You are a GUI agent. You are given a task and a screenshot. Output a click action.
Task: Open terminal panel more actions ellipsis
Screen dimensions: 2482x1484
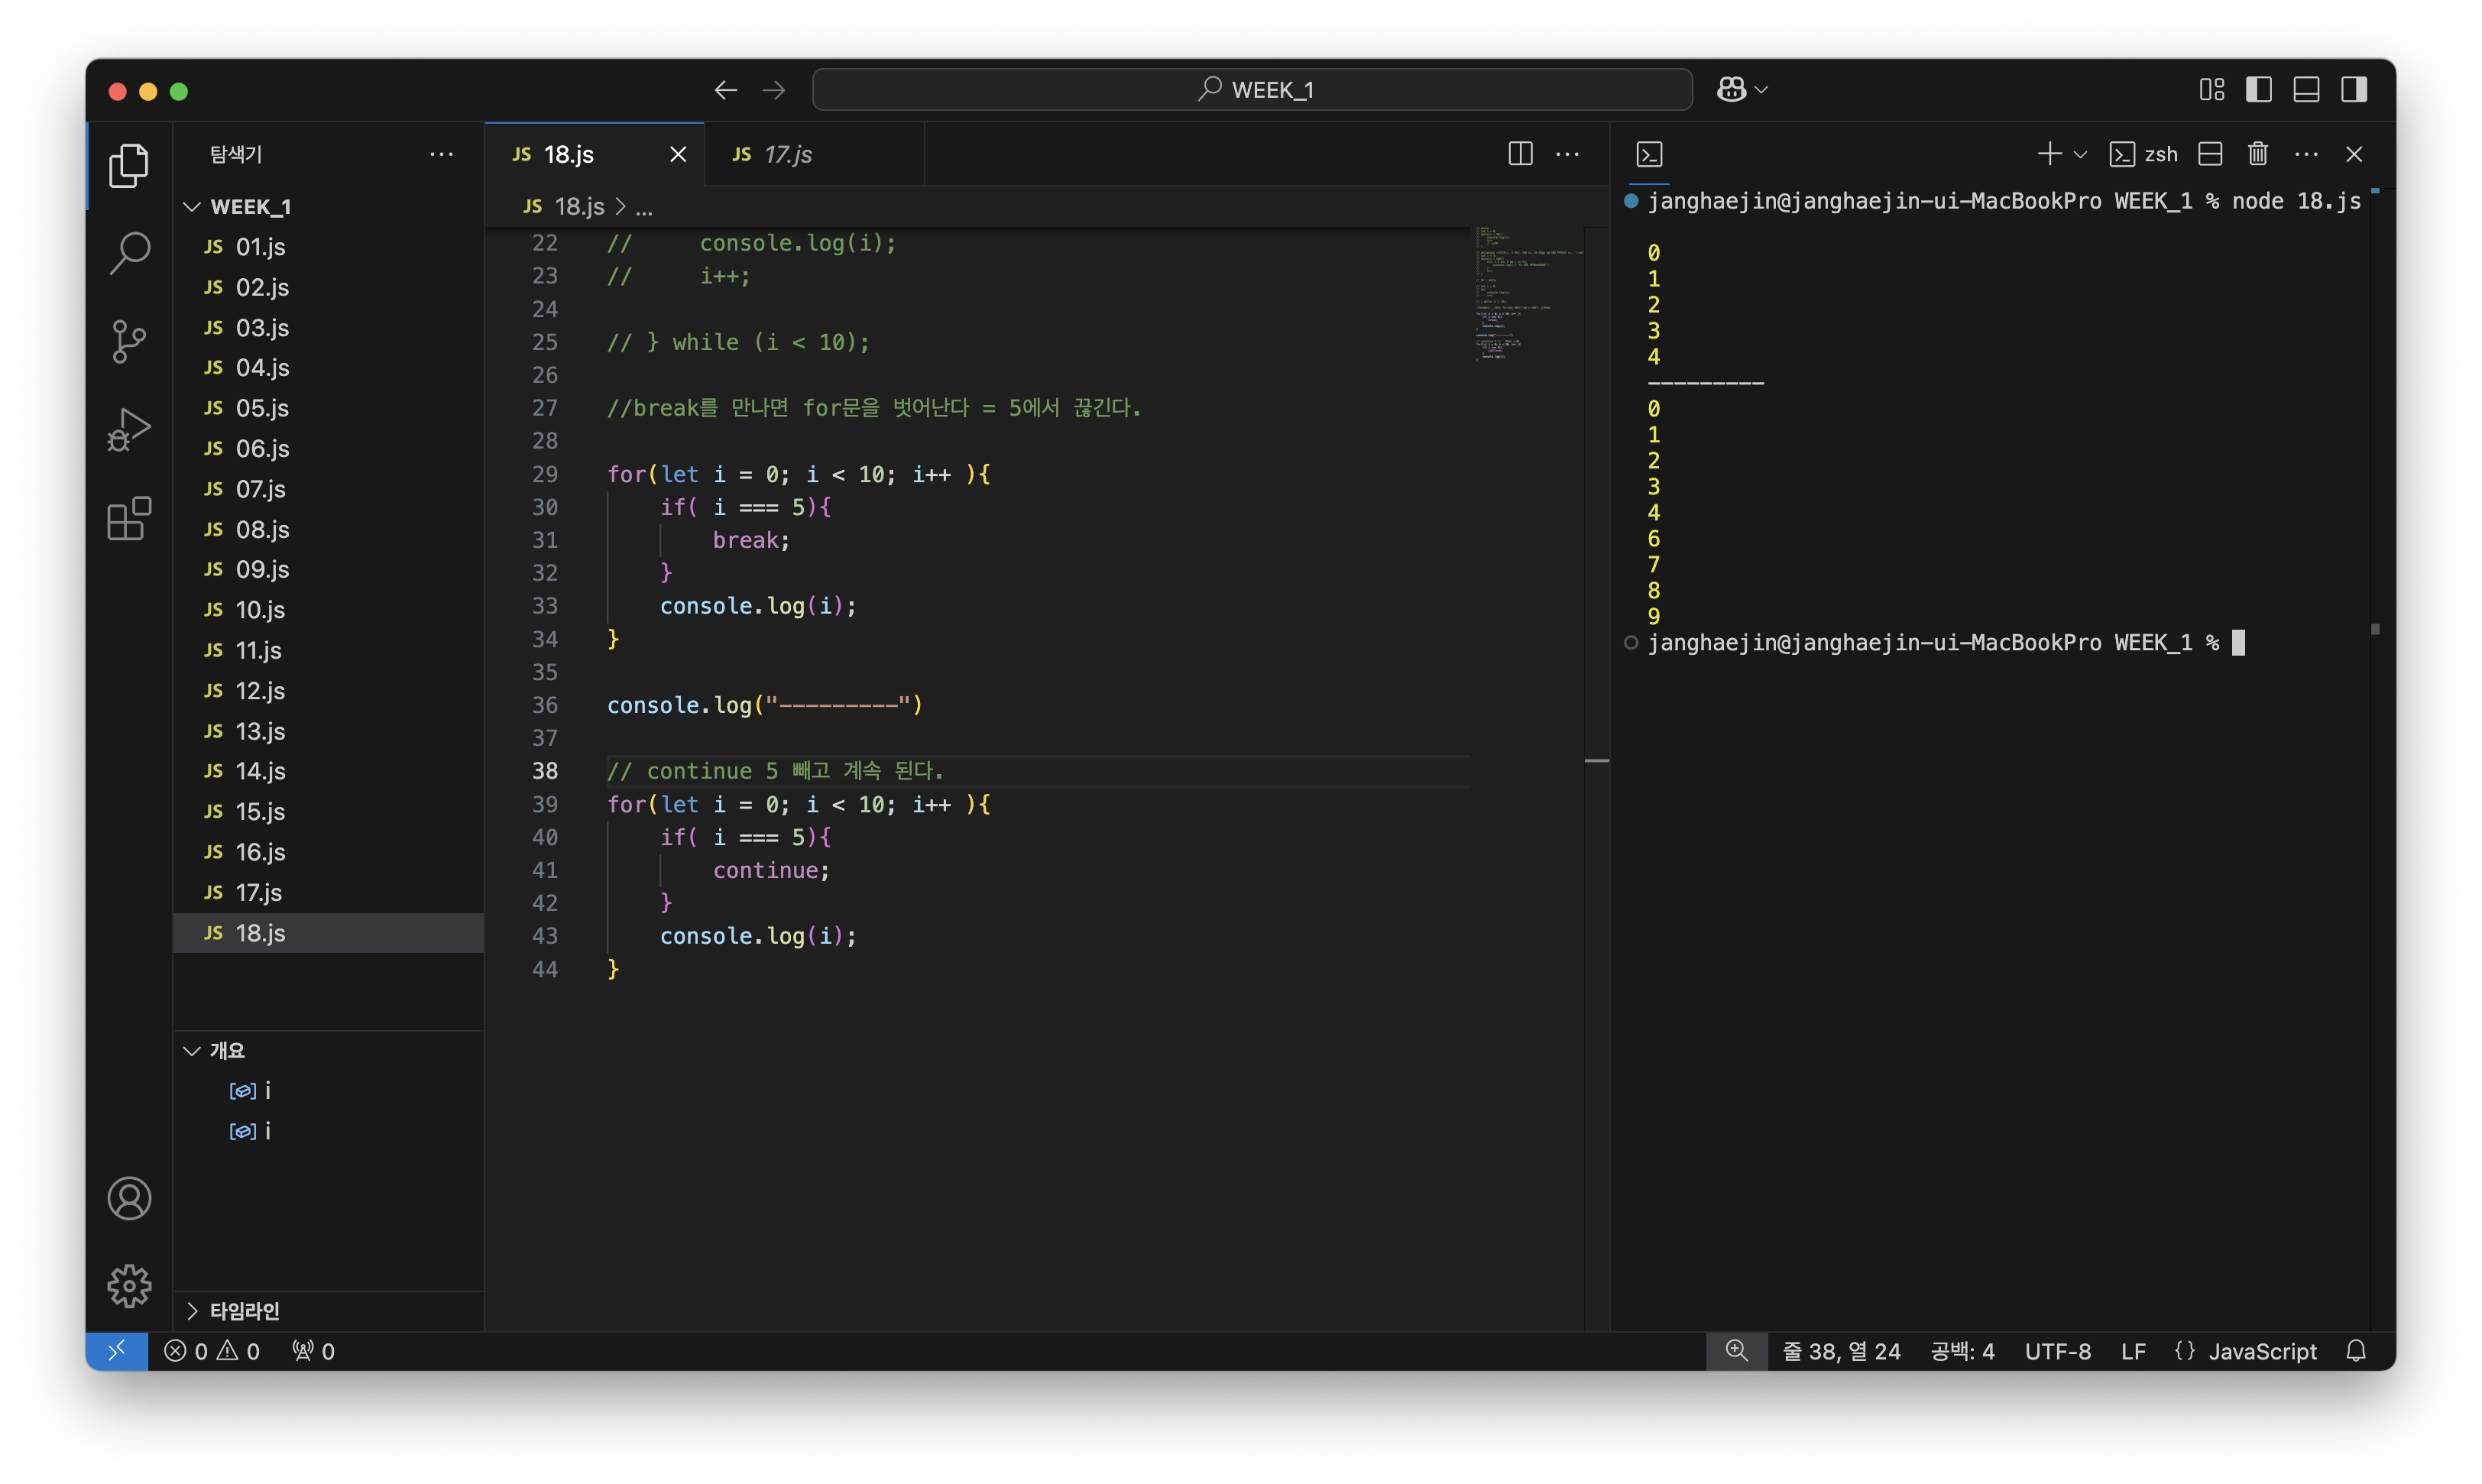click(x=2306, y=154)
